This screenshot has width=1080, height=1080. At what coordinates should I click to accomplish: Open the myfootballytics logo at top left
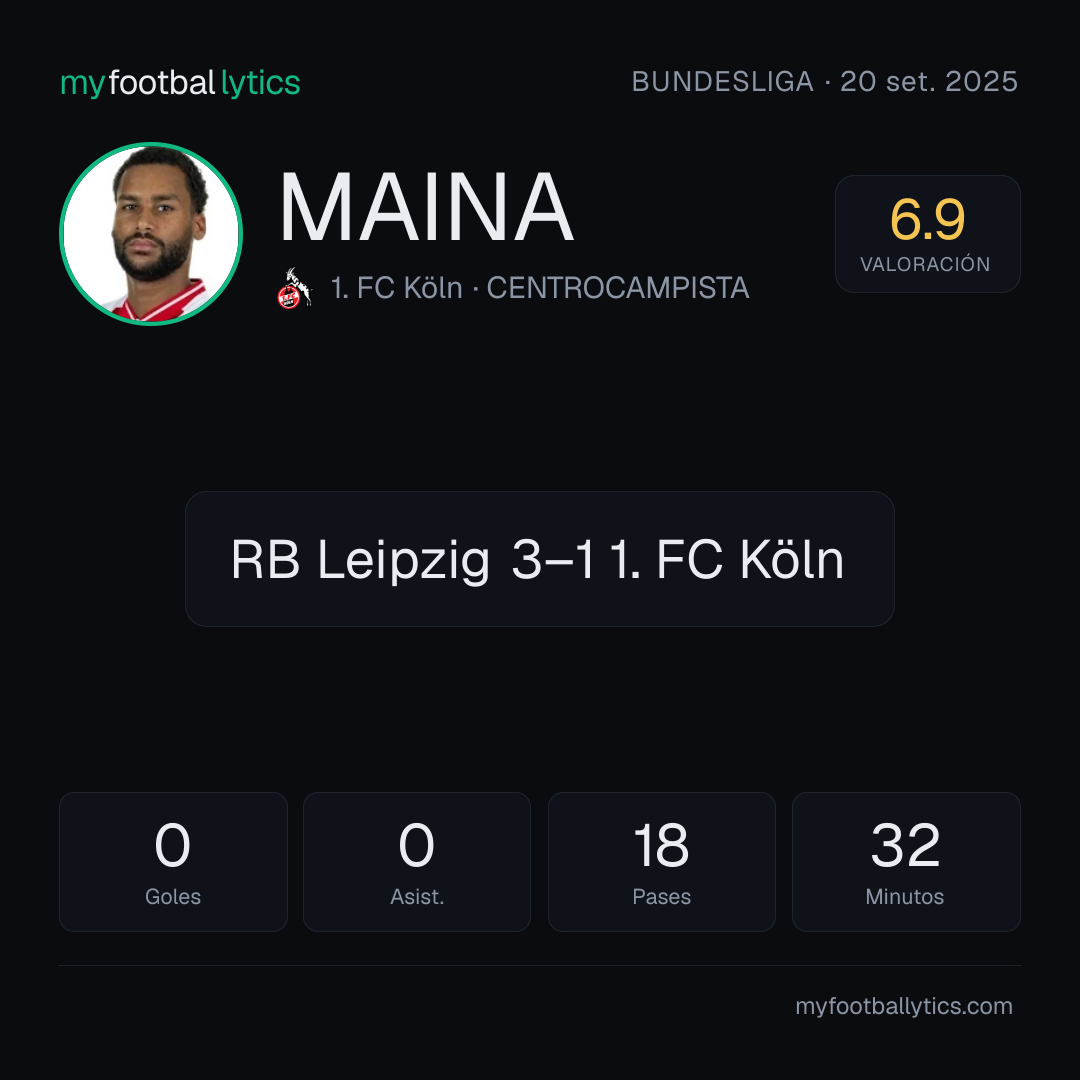[x=180, y=83]
